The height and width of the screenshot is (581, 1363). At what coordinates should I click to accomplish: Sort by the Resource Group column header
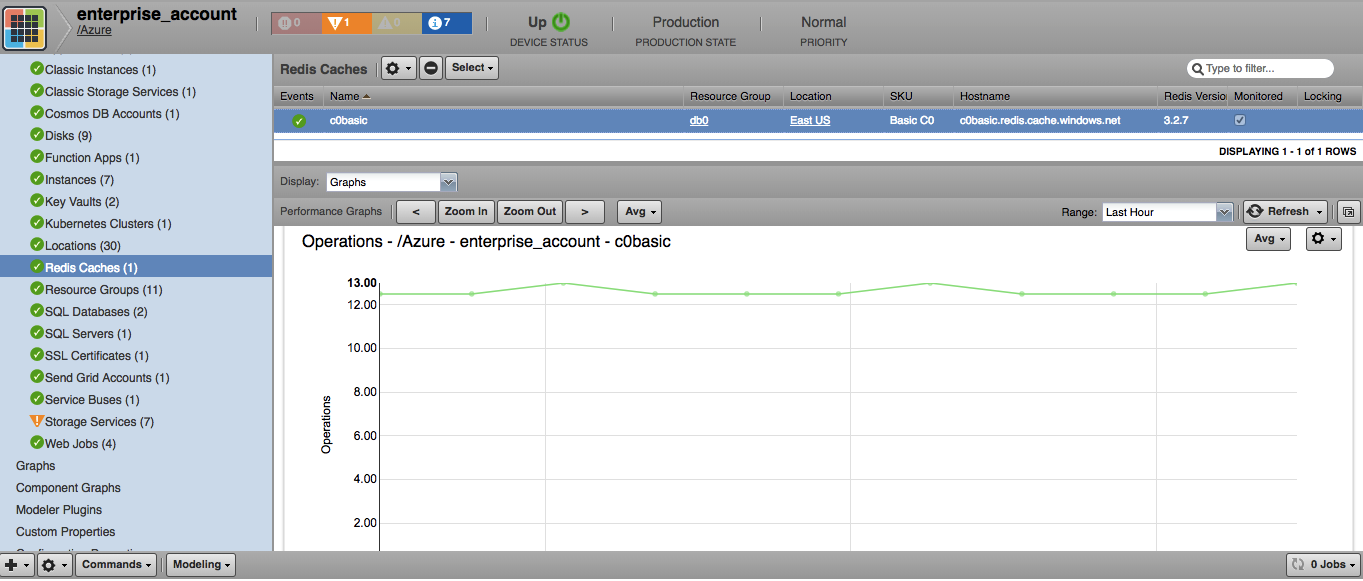(734, 96)
